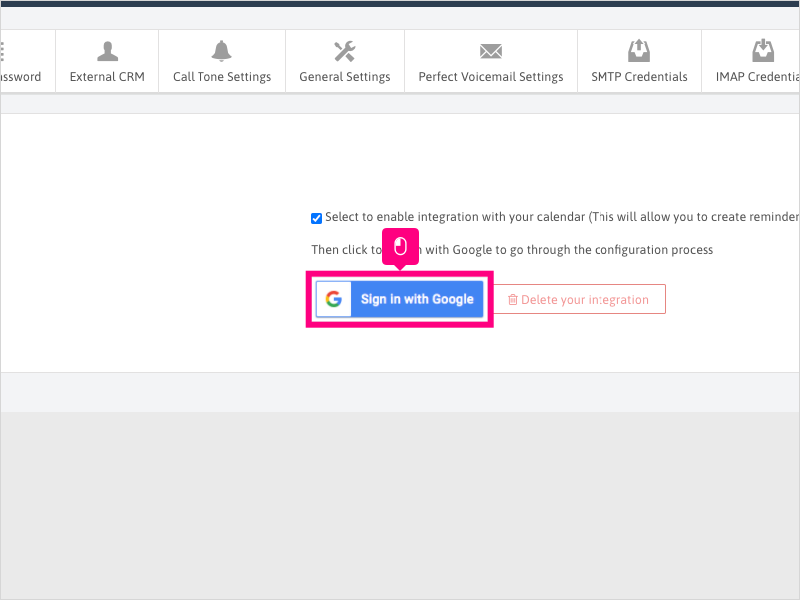The width and height of the screenshot is (800, 600).
Task: Go to Perfect Voicemail Settings tab
Action: click(491, 61)
